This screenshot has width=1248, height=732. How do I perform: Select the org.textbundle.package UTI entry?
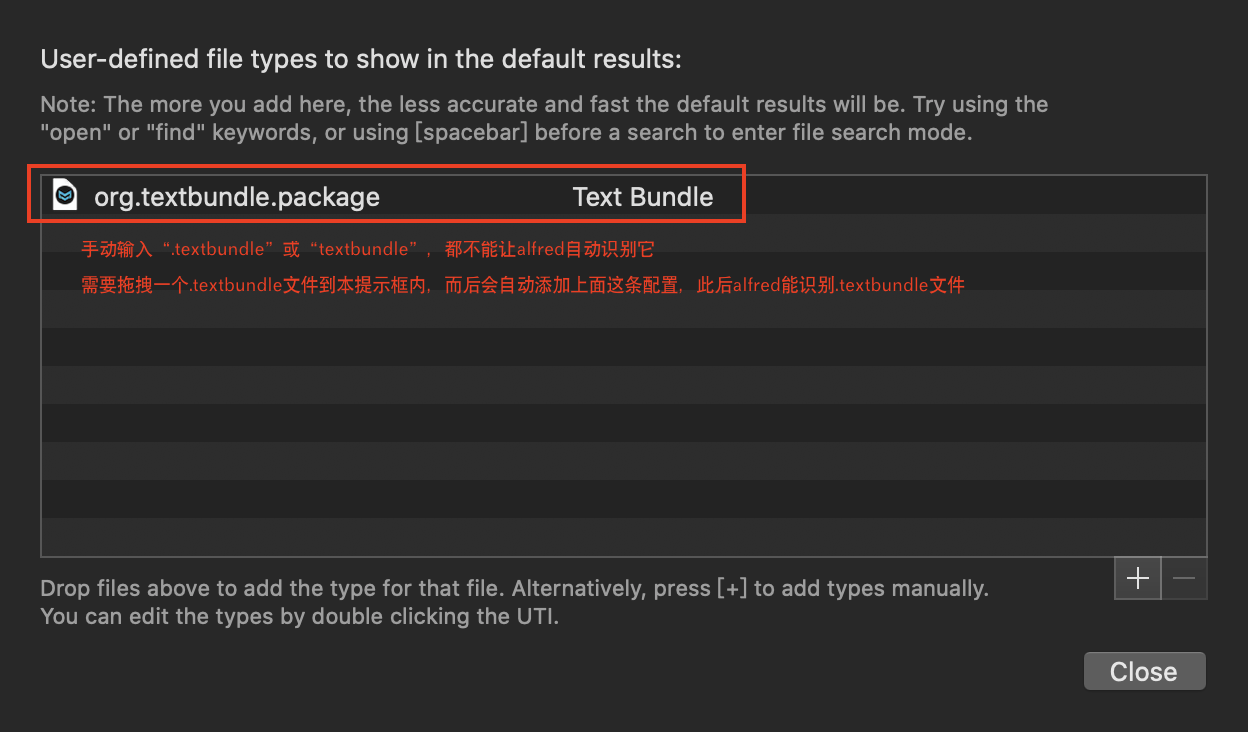tap(237, 197)
